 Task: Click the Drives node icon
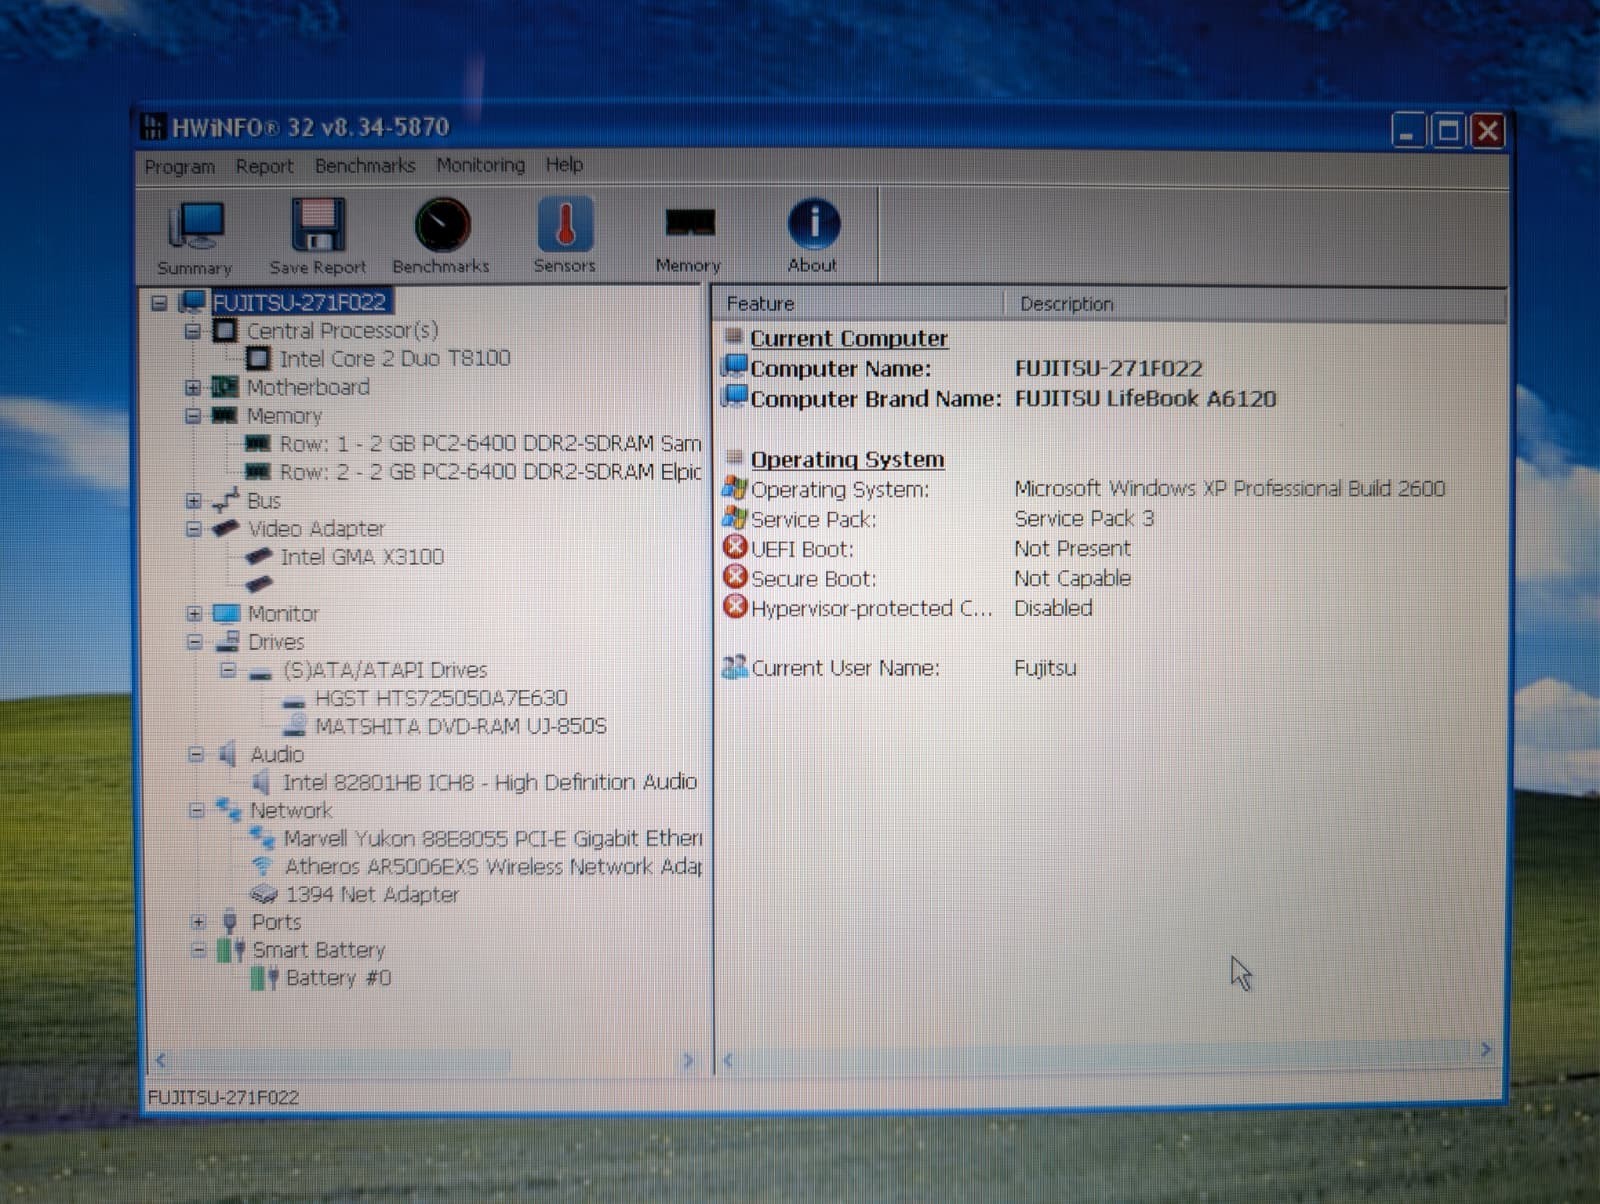coord(228,641)
